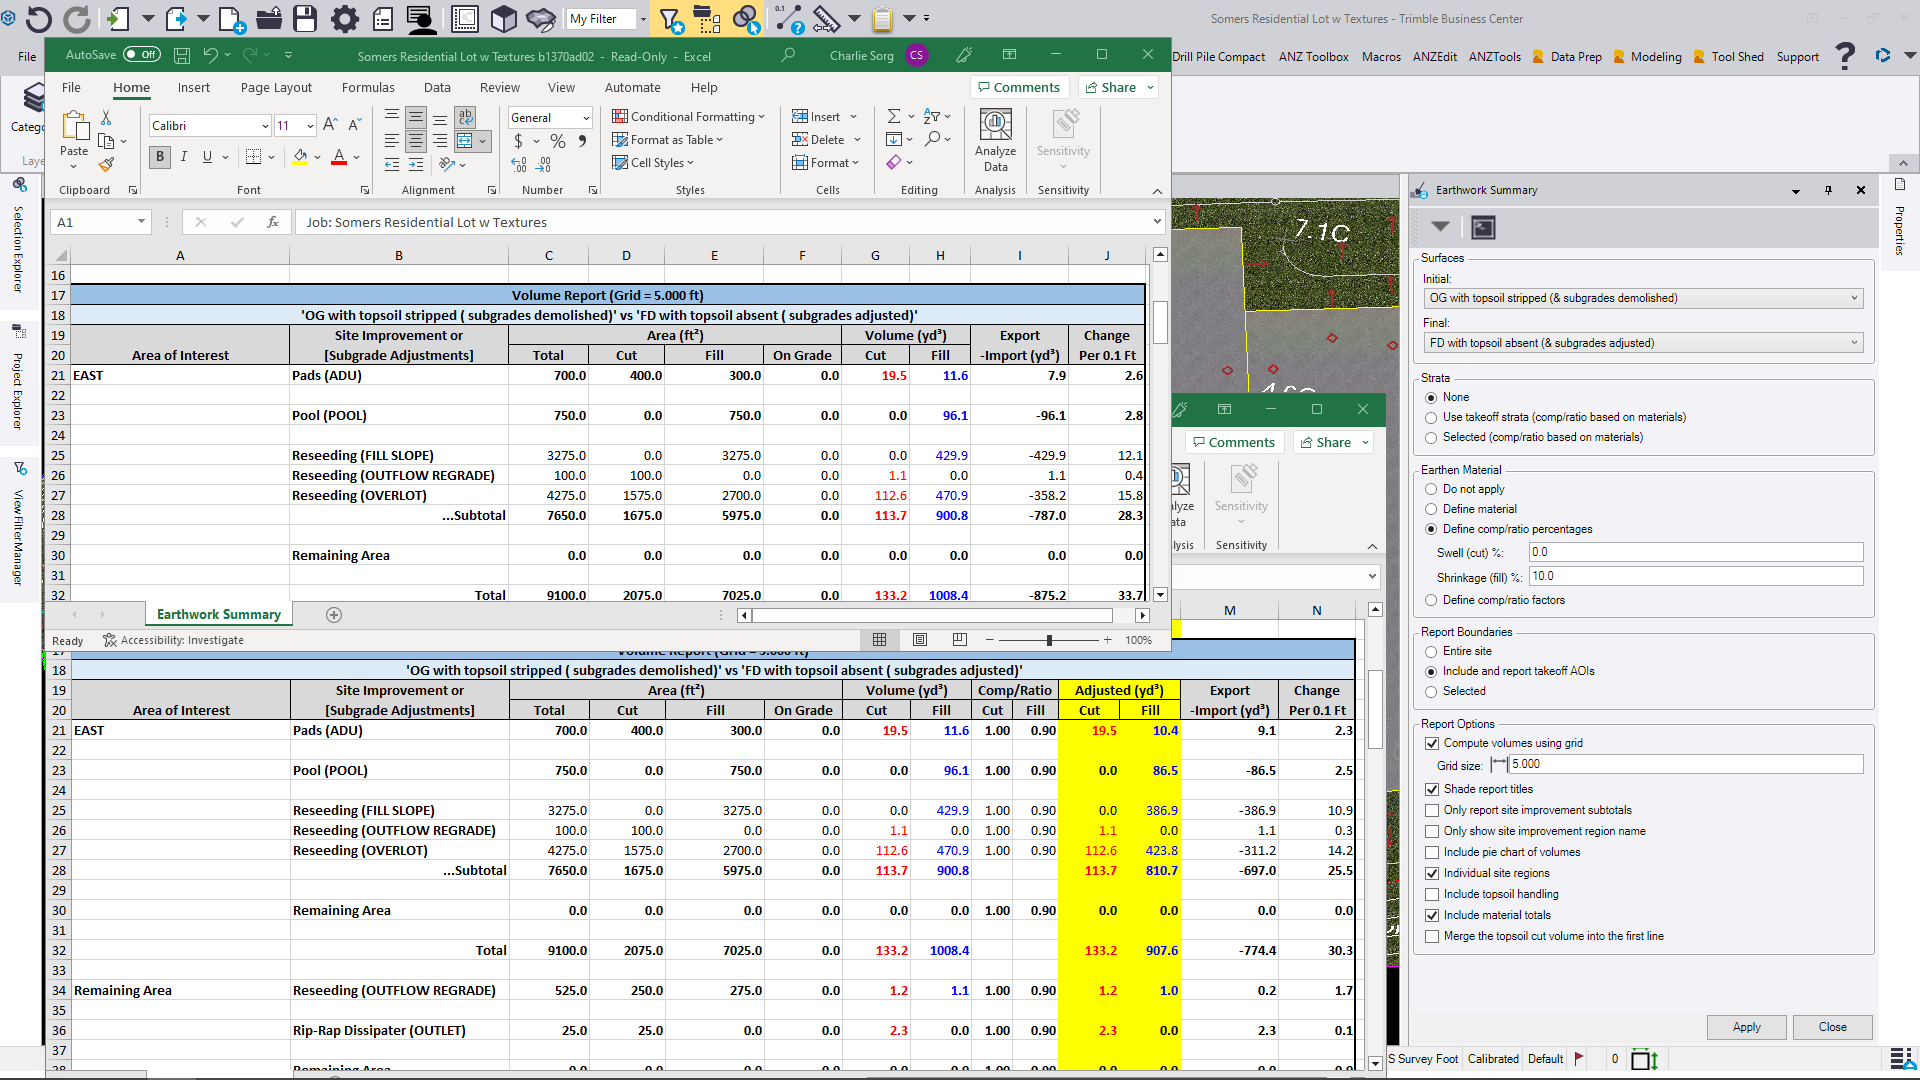Click the AutoSum sigma icon
Viewport: 1920px width, 1080px height.
[x=894, y=117]
